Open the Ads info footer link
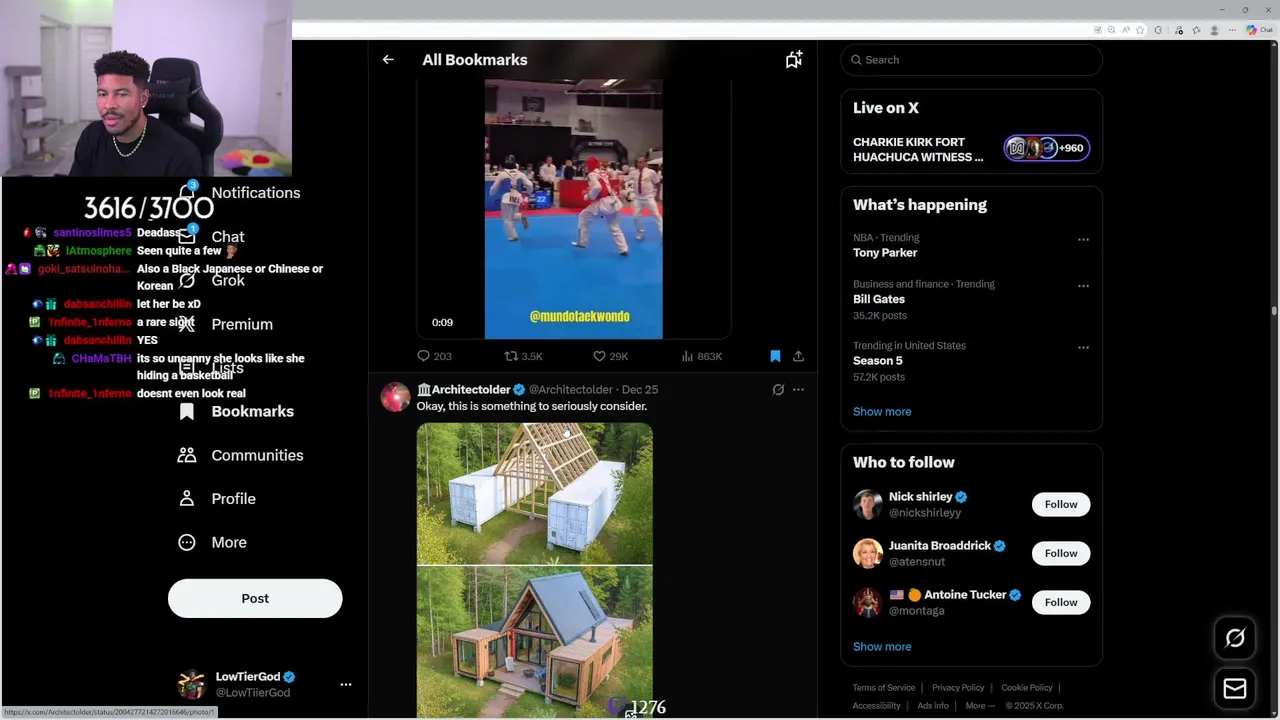 point(933,706)
